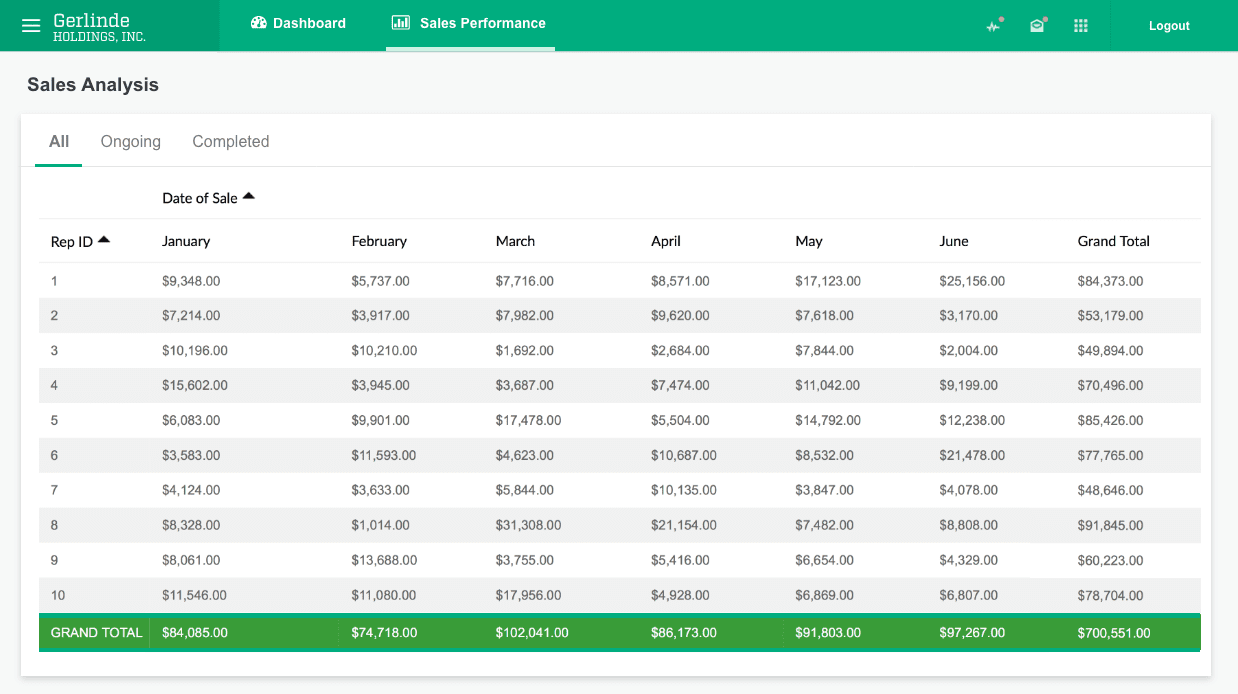Toggle sort arrow next to Date of Sale

coord(249,196)
